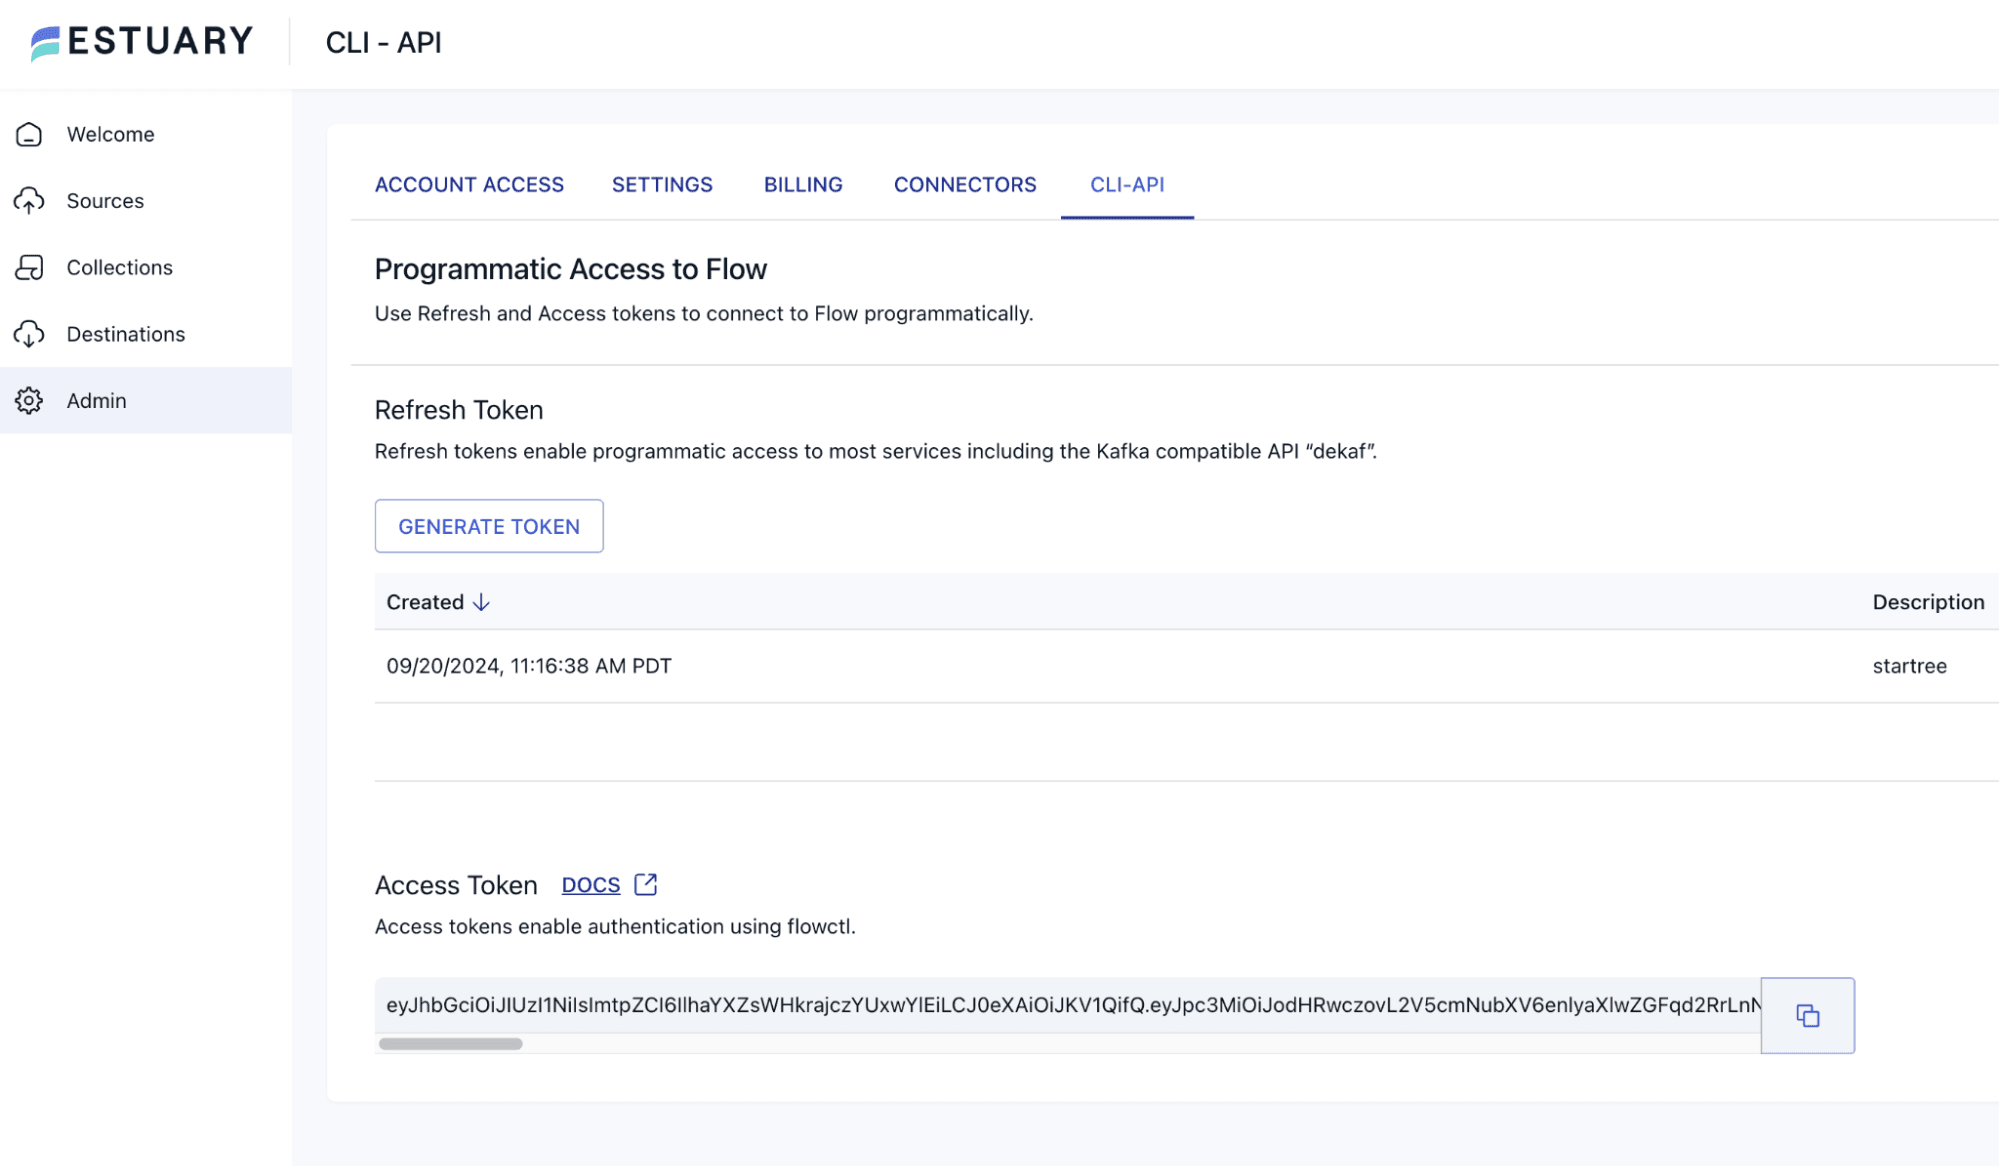The height and width of the screenshot is (1167, 1999).
Task: Open Sources via the upload-cloud icon
Action: pos(30,200)
